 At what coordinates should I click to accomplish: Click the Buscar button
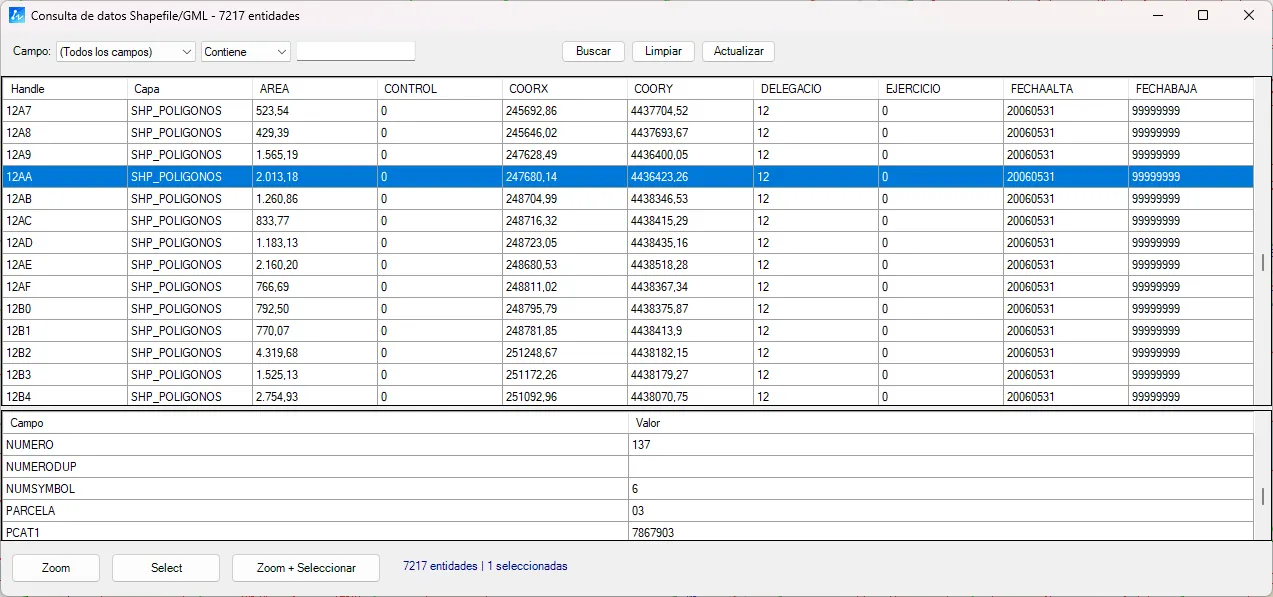(x=593, y=51)
